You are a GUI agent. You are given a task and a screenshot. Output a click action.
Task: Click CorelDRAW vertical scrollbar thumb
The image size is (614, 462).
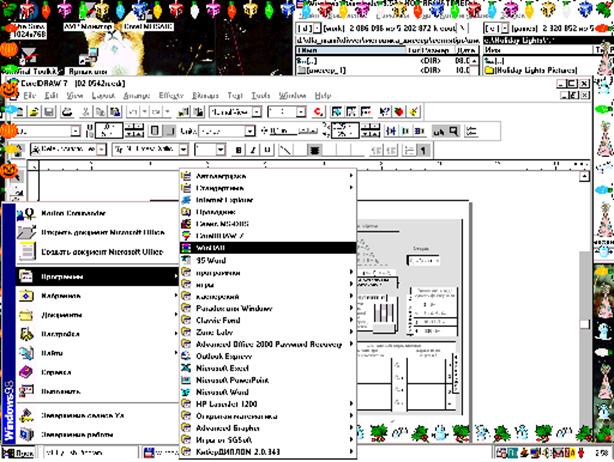click(x=585, y=324)
